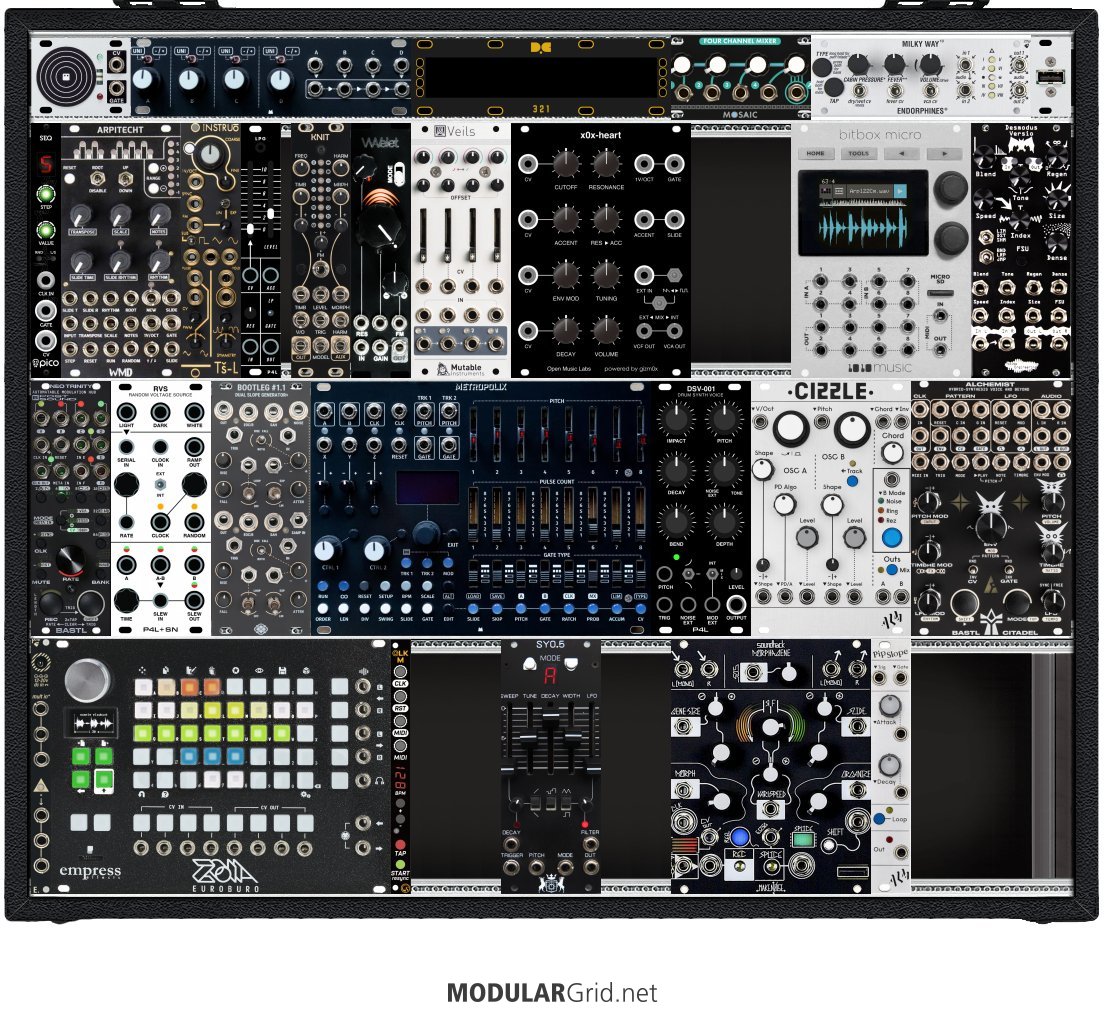Click the Metropolix blue RUN button
The height and width of the screenshot is (1014, 1106).
tap(322, 587)
